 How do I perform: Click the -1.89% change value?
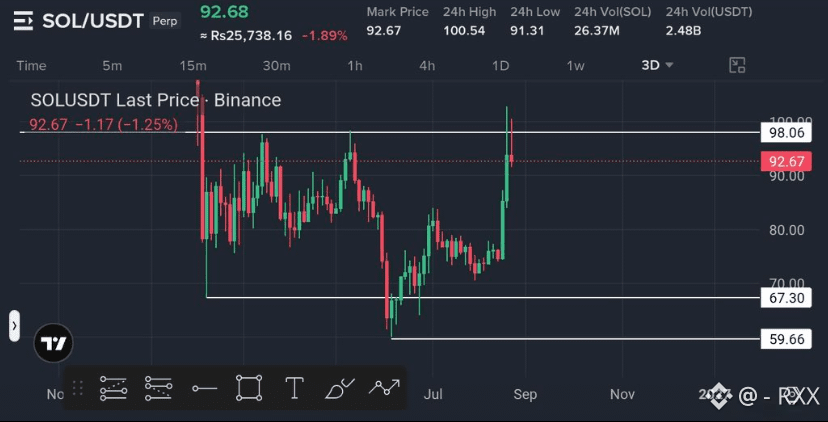click(x=325, y=36)
